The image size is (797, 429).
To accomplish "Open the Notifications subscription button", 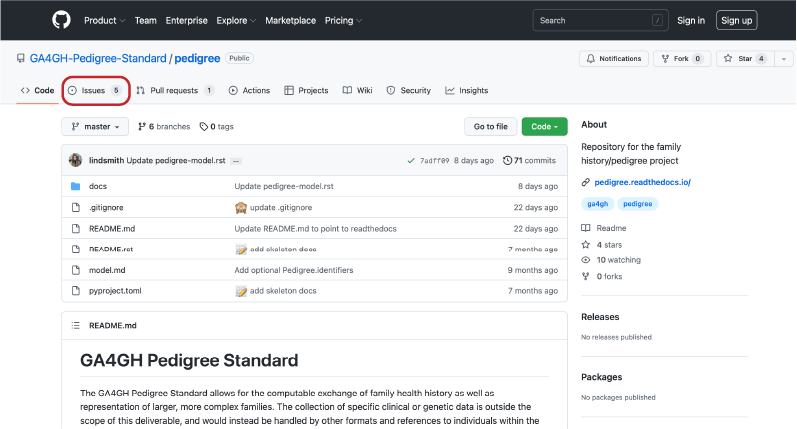I will tap(613, 59).
